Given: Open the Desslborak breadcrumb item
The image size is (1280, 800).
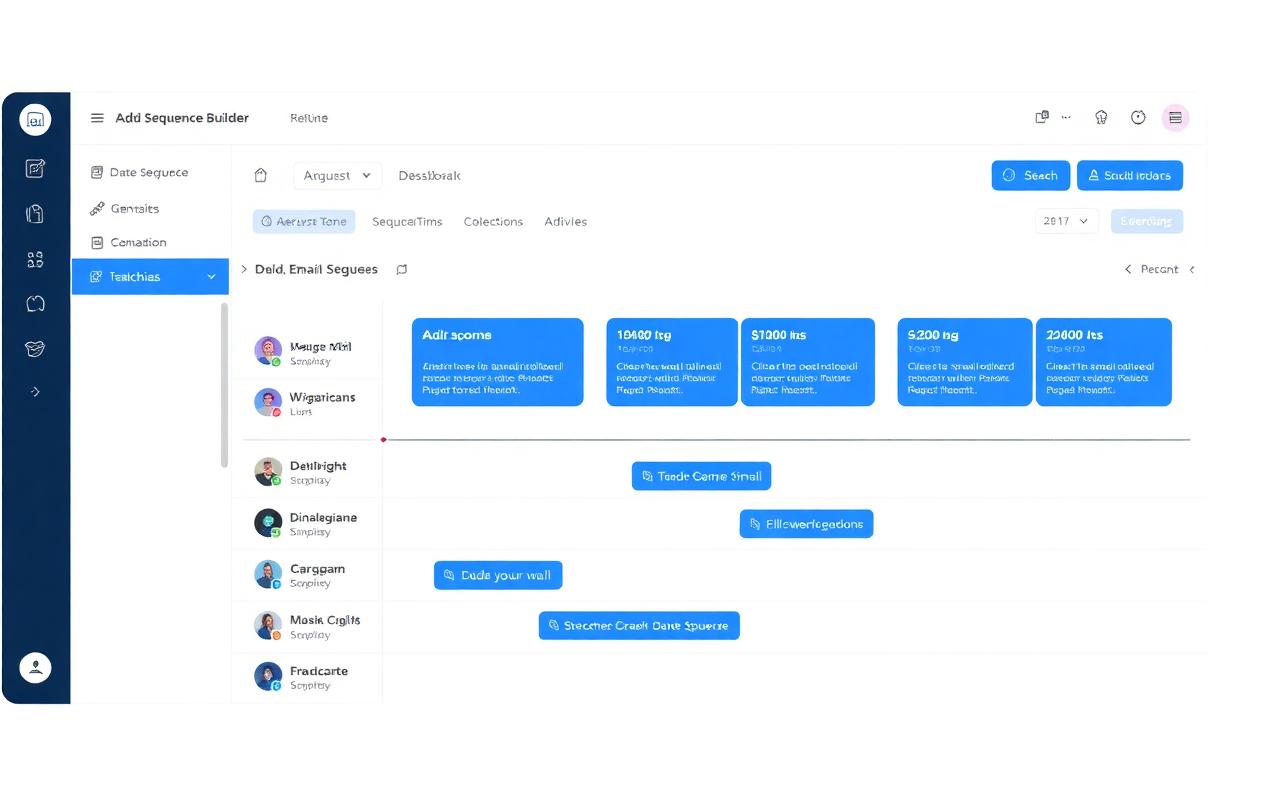Looking at the screenshot, I should [429, 175].
